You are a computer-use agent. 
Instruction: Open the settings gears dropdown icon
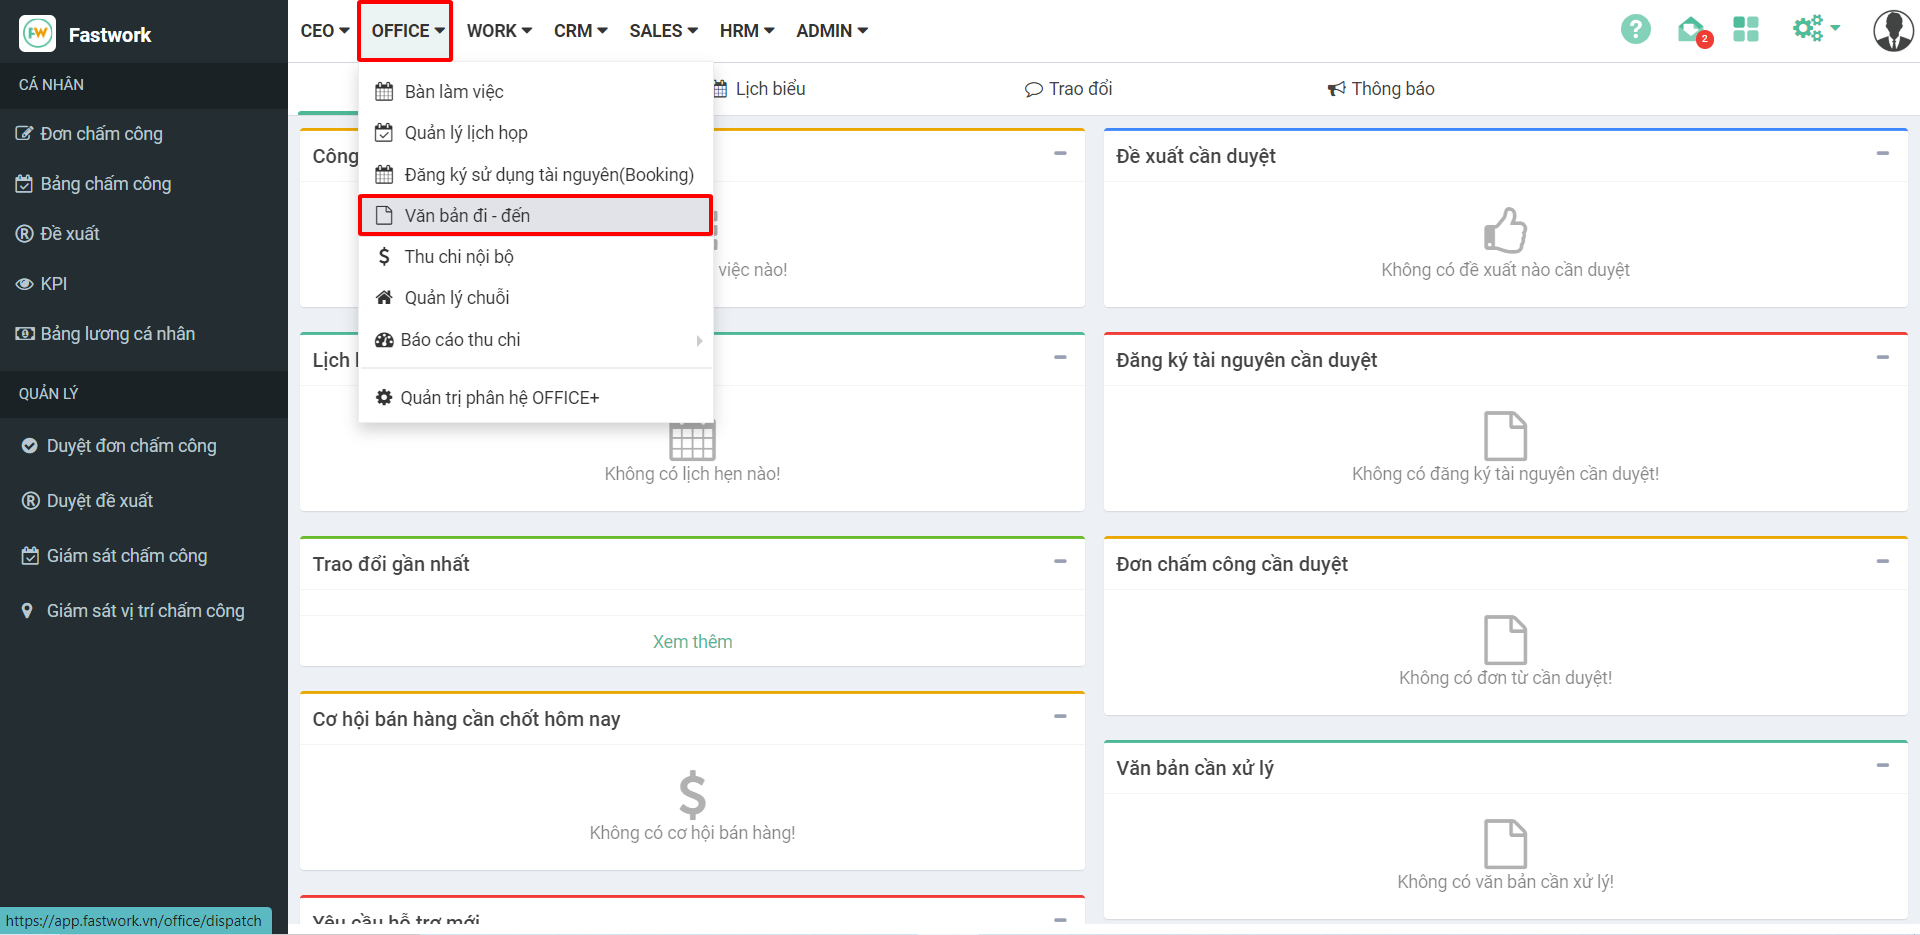[x=1814, y=29]
